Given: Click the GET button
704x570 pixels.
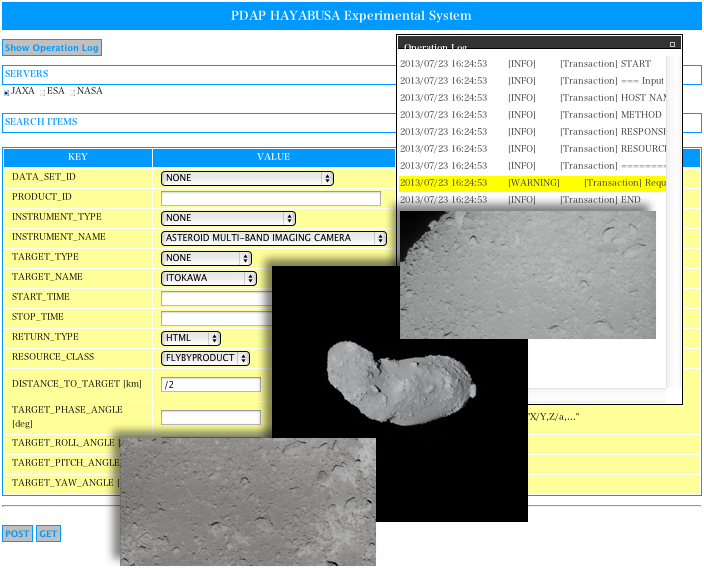Looking at the screenshot, I should (x=48, y=534).
